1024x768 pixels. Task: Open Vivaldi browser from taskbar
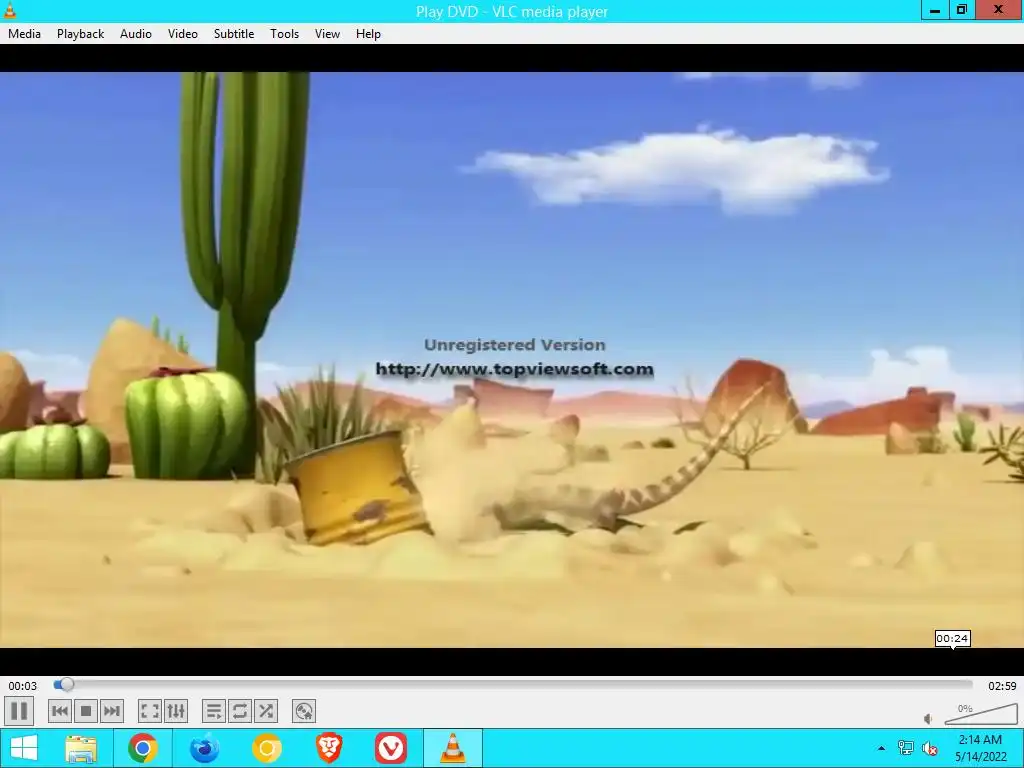(391, 748)
